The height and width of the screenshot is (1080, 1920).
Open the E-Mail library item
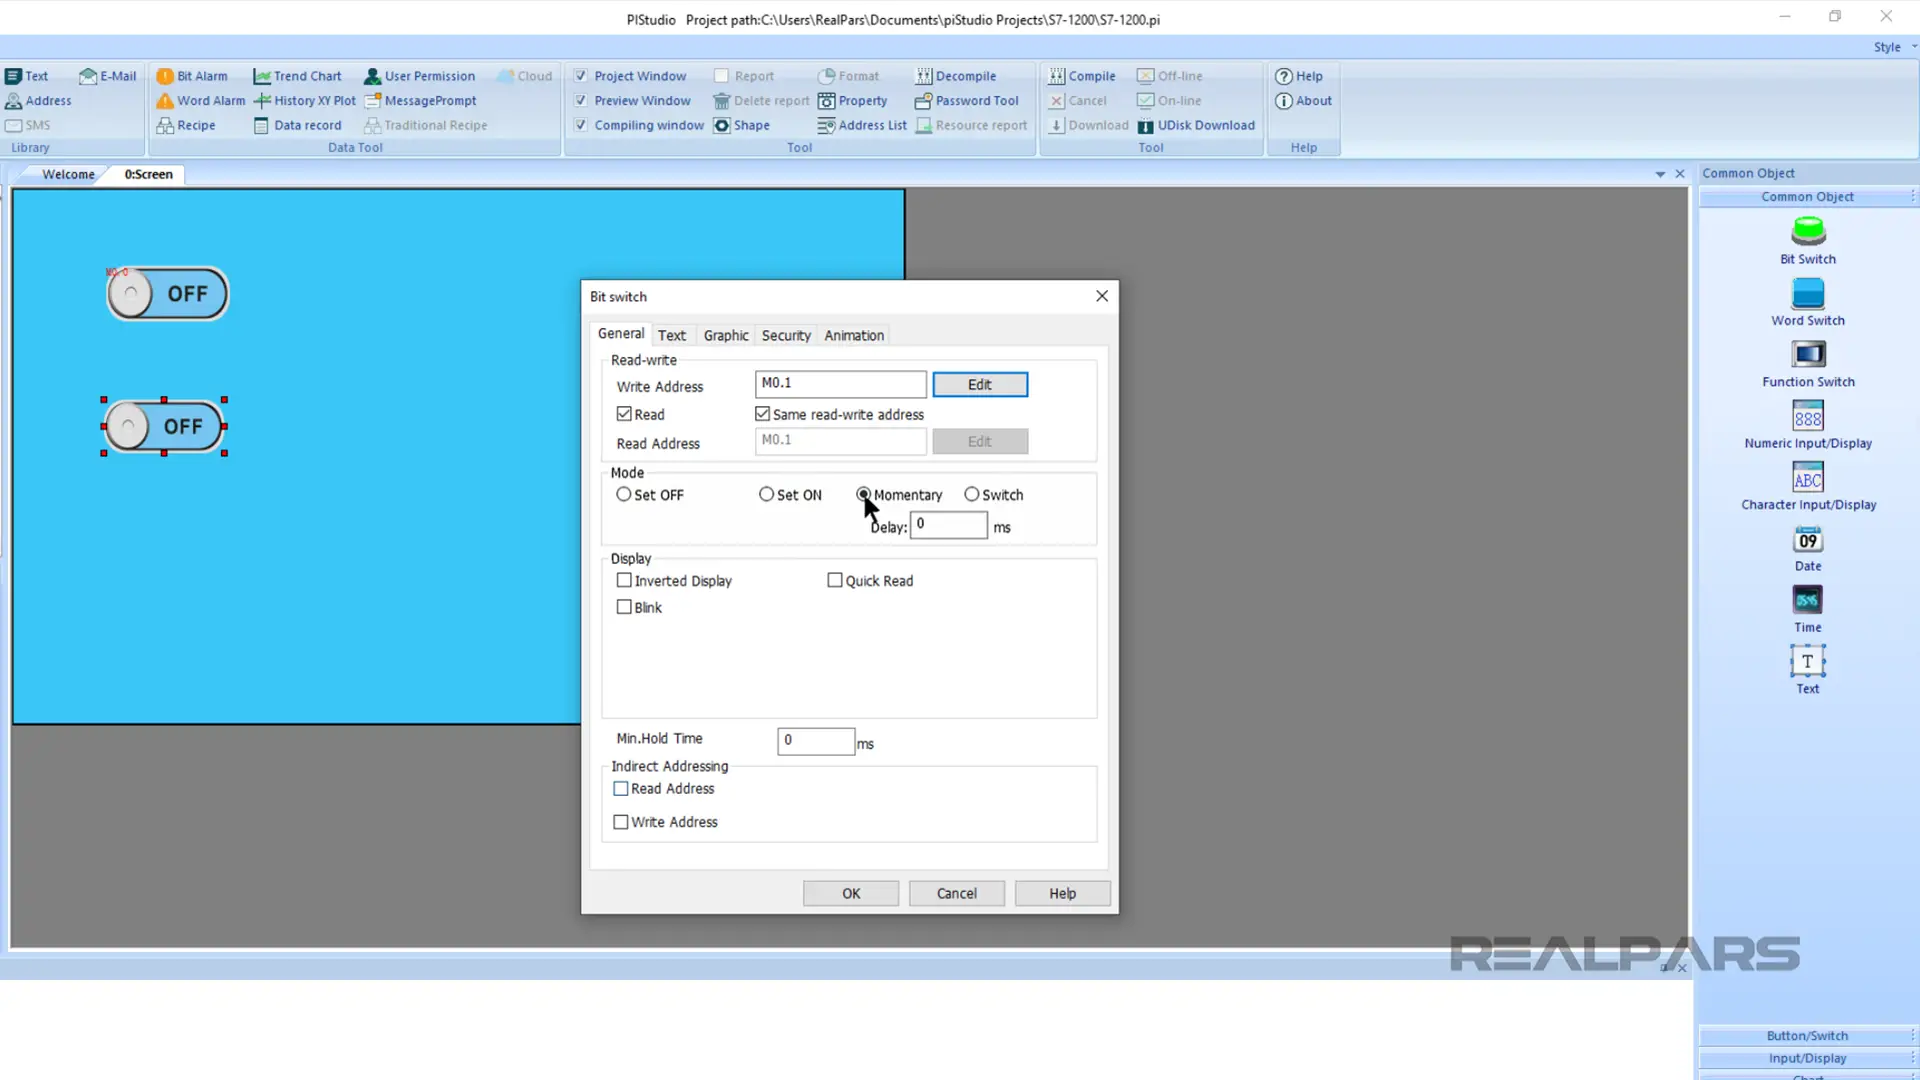coord(107,76)
